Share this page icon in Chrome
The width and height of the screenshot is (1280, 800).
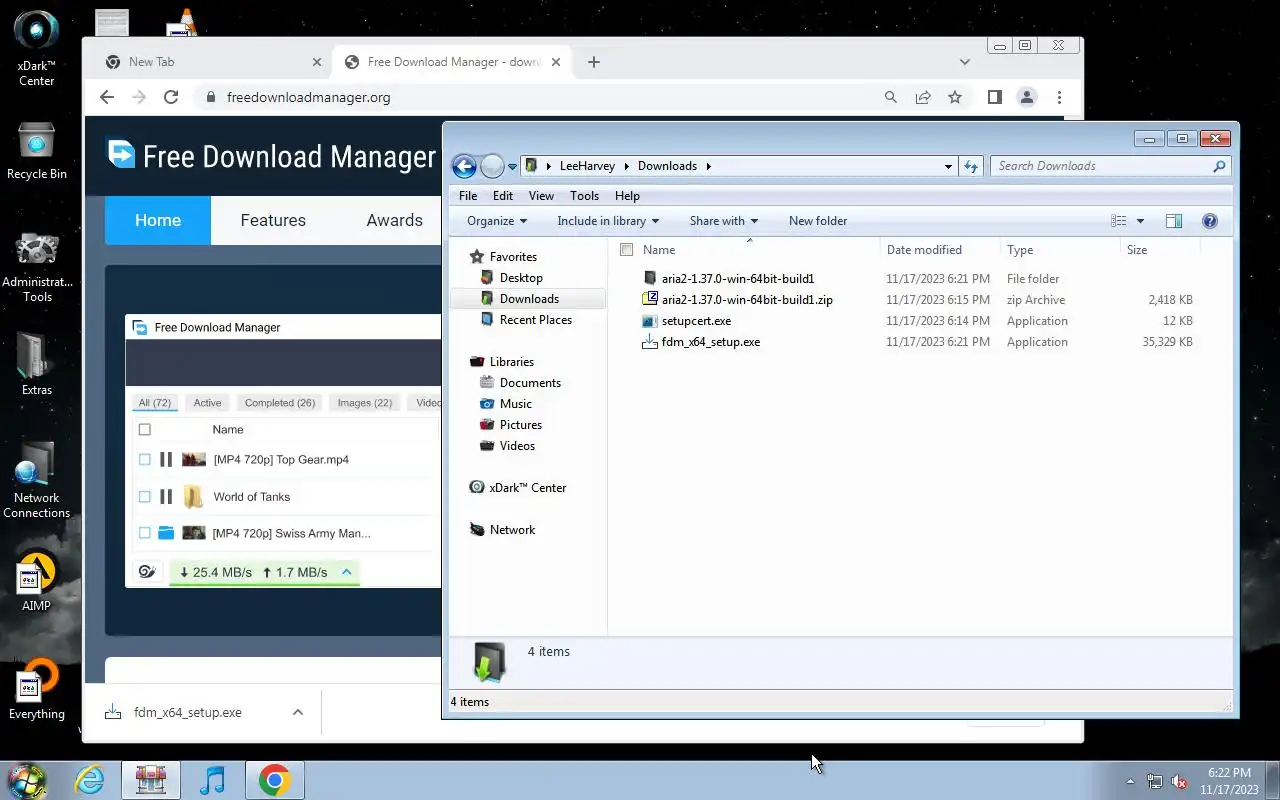pyautogui.click(x=923, y=97)
